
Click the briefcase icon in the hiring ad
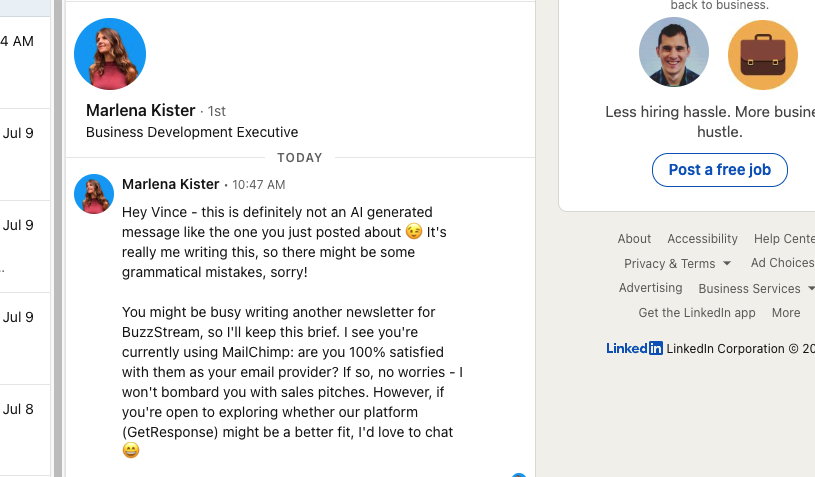pos(762,55)
